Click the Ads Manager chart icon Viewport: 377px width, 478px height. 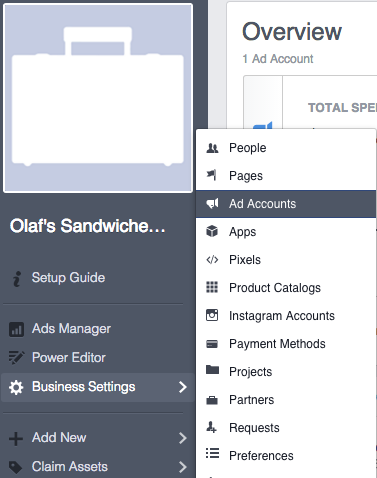16,329
